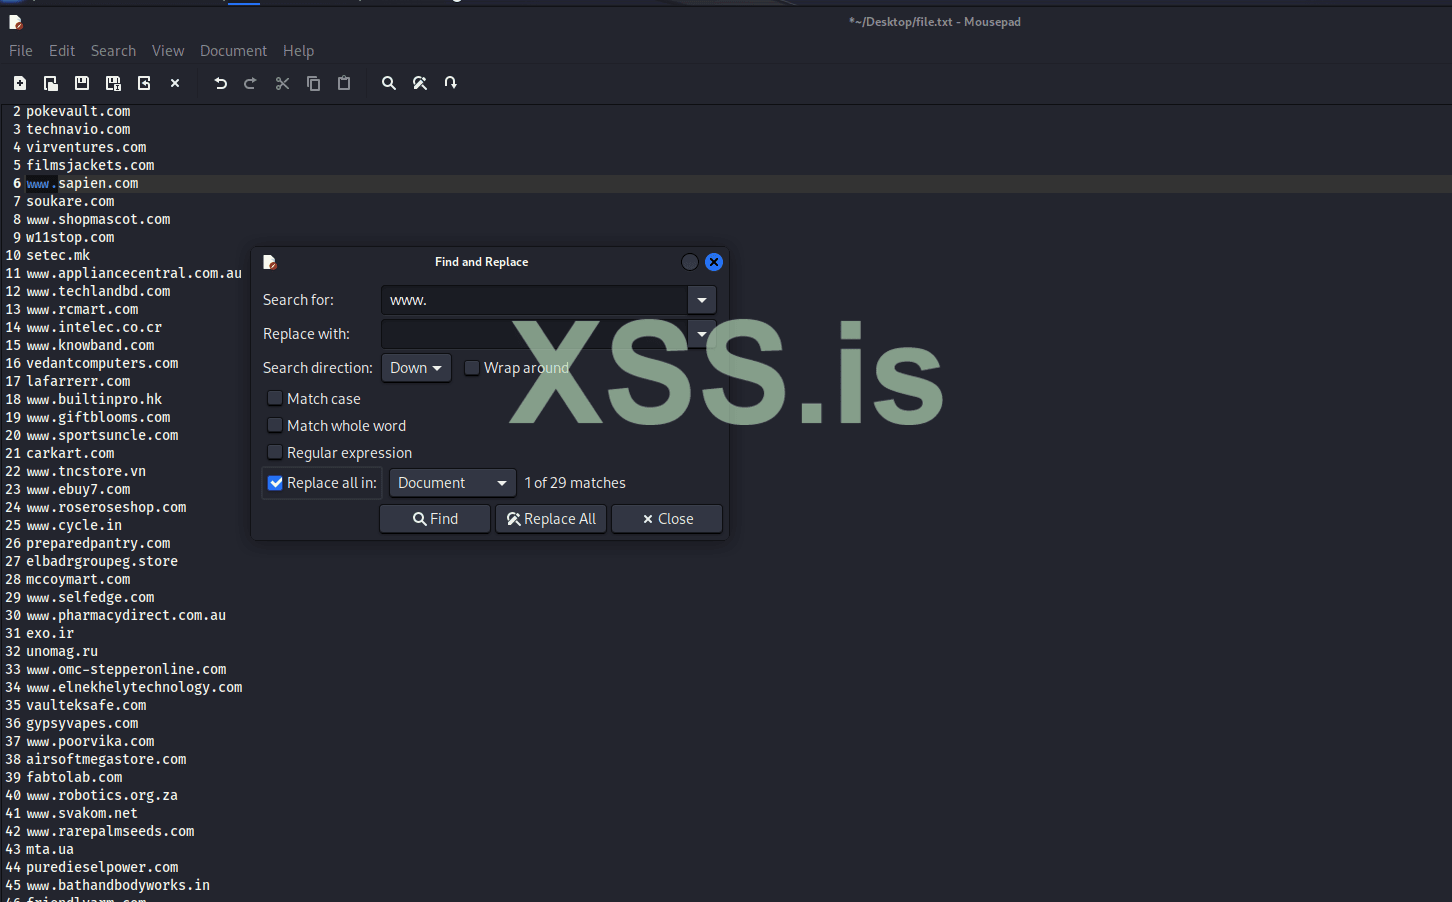Click the line 'technavio.com'

pos(78,129)
